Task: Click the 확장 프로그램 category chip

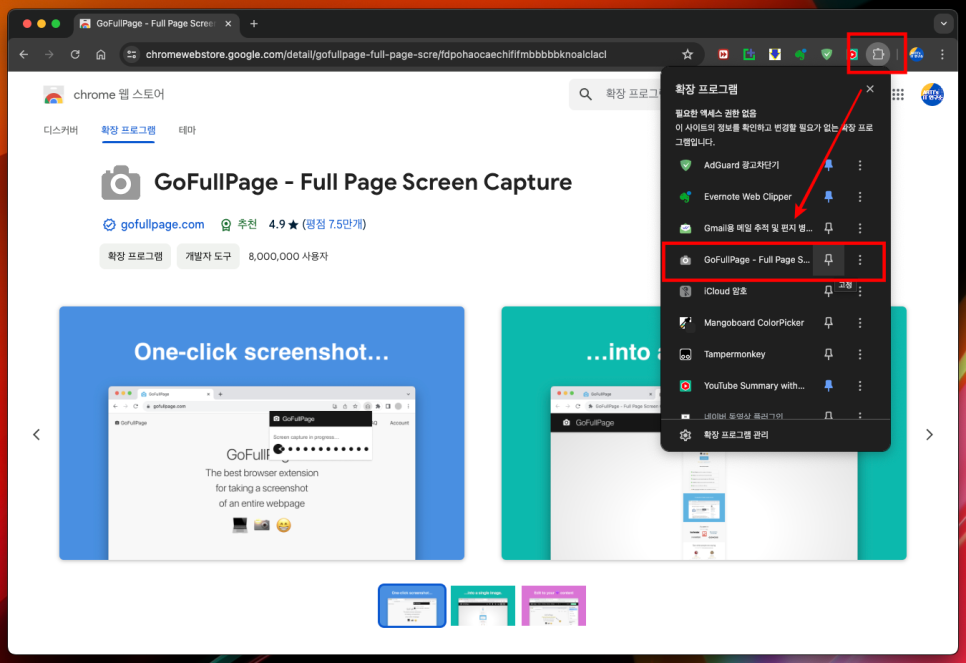Action: 135,256
